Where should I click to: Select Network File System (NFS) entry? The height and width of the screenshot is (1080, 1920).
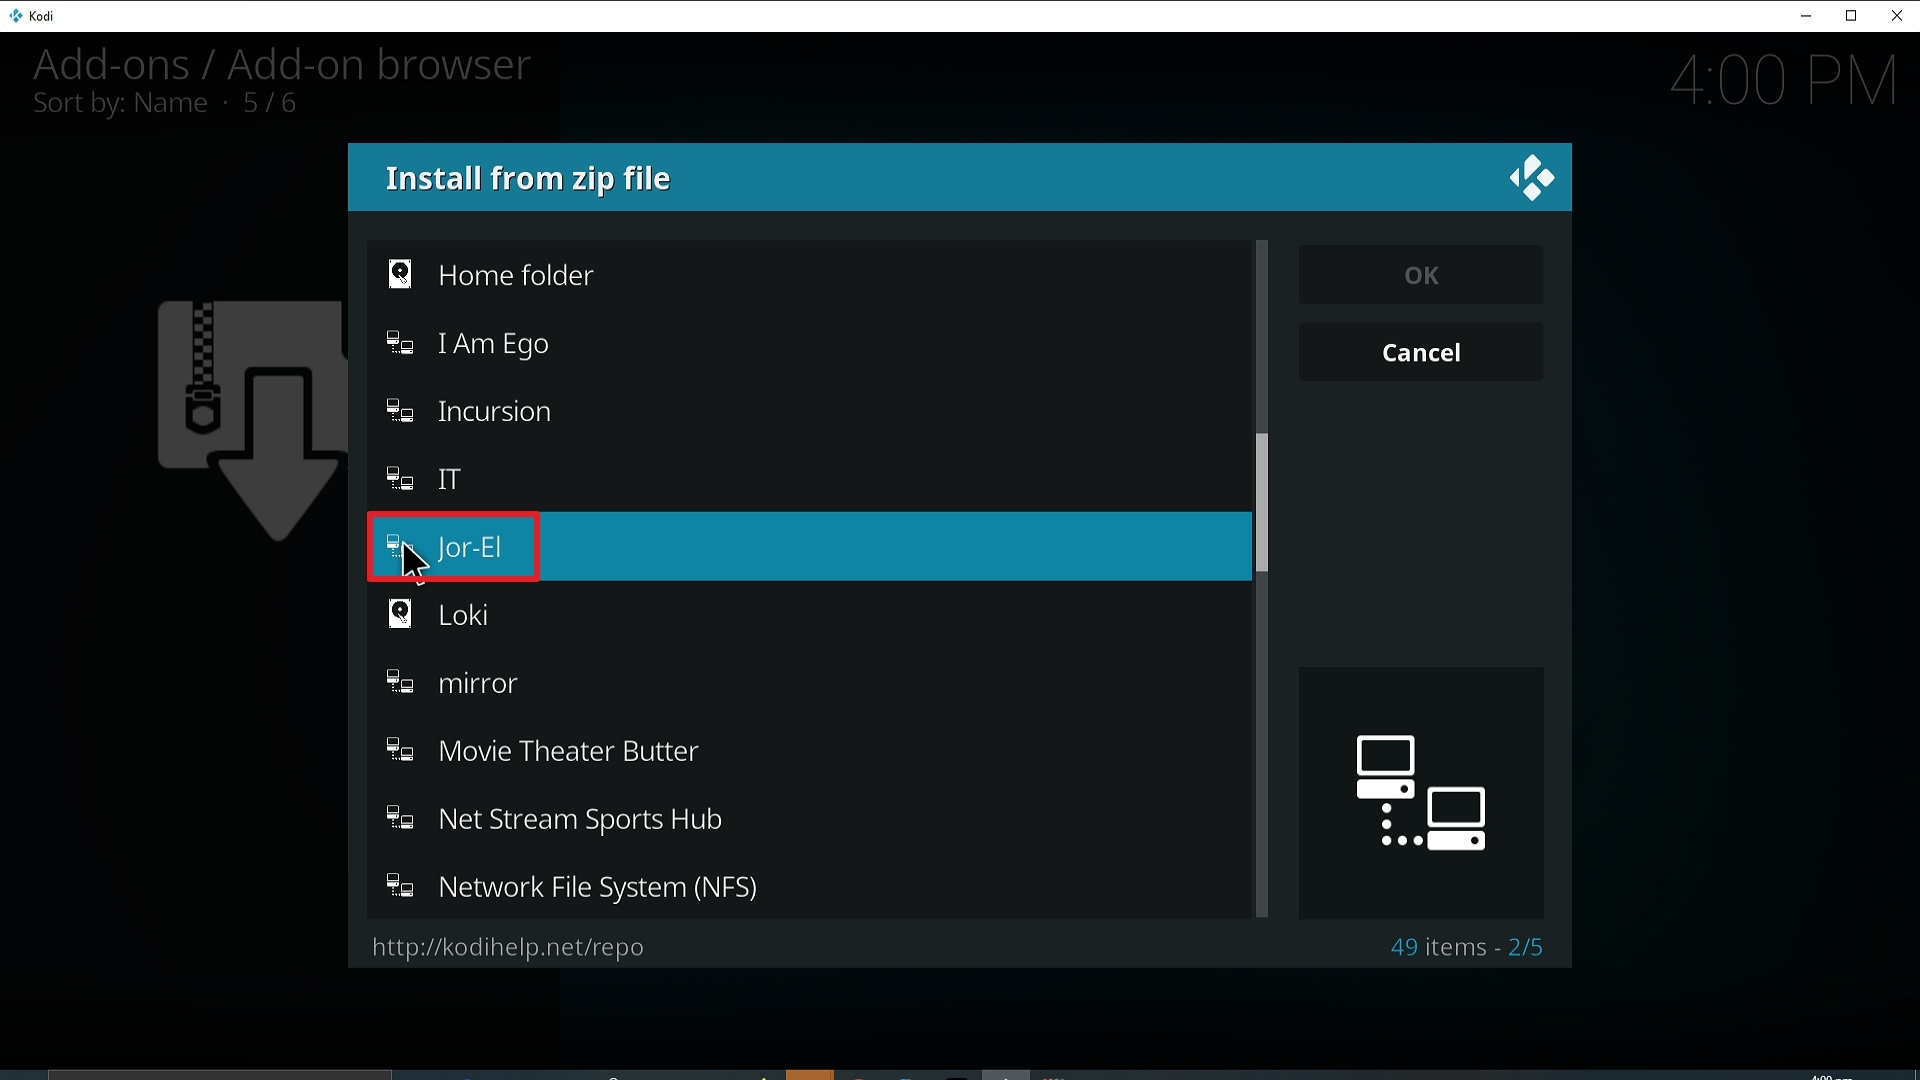click(x=810, y=888)
